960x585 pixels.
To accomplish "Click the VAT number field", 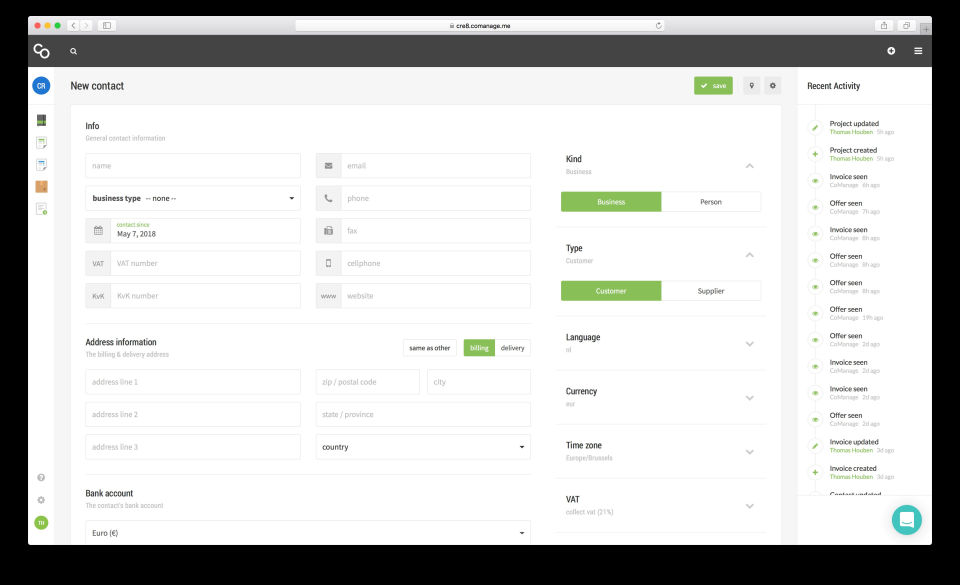I will (205, 263).
